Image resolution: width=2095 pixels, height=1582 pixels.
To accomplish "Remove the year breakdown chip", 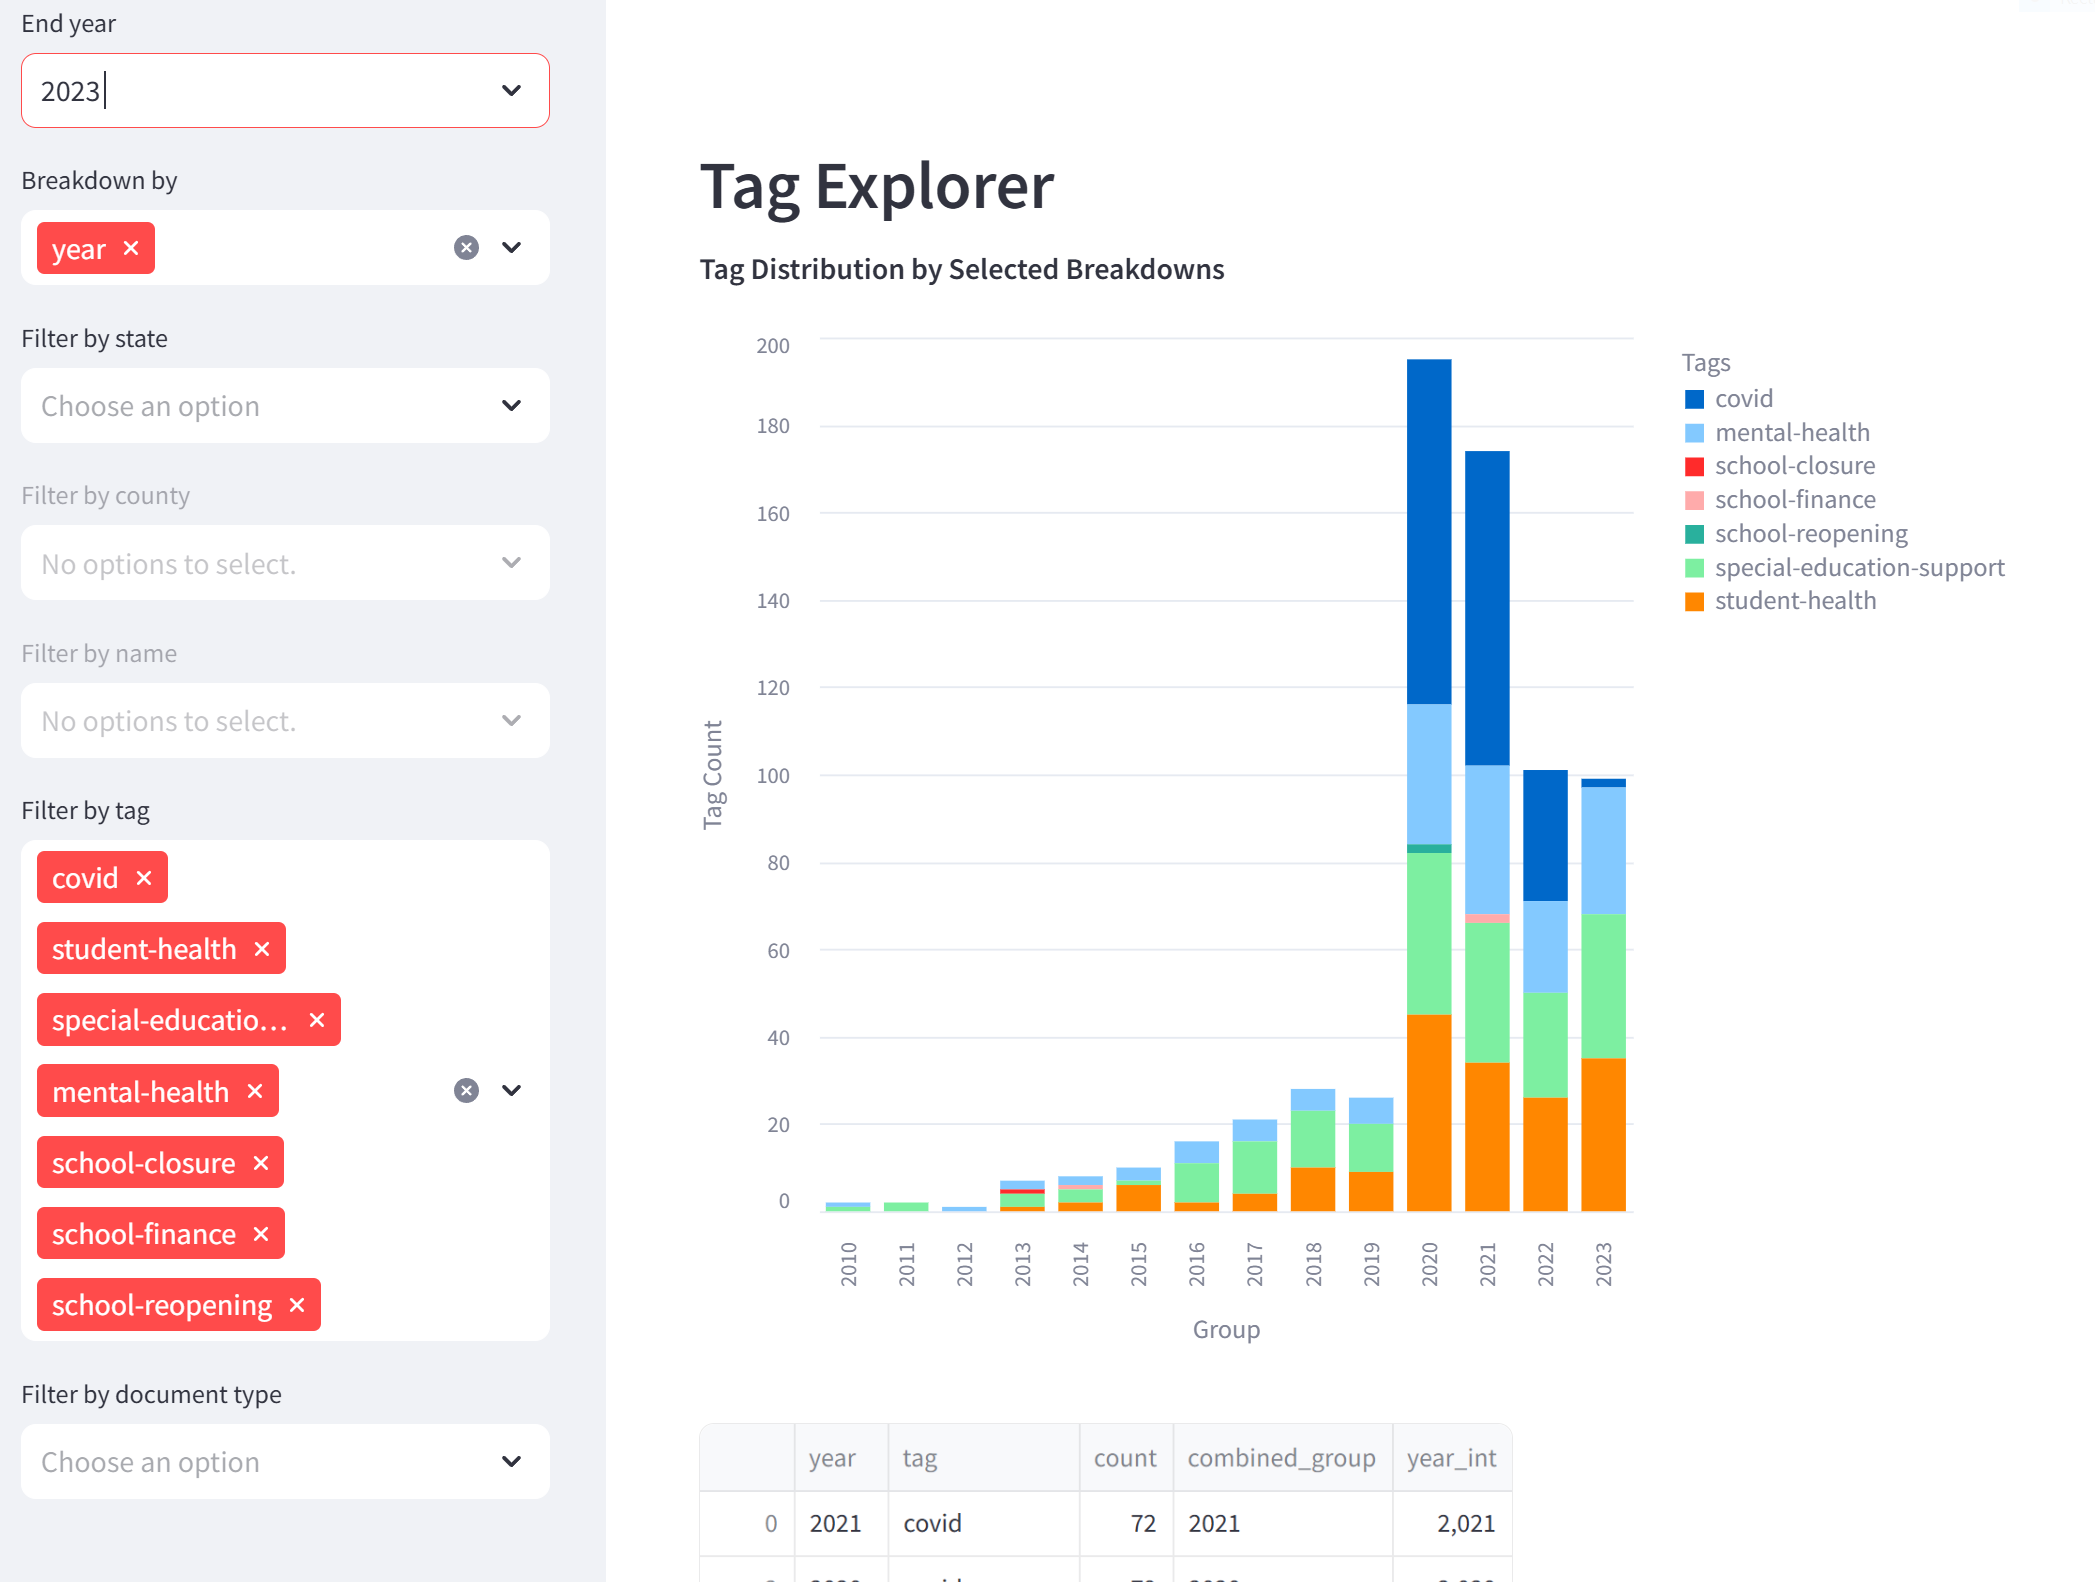I will pyautogui.click(x=131, y=248).
